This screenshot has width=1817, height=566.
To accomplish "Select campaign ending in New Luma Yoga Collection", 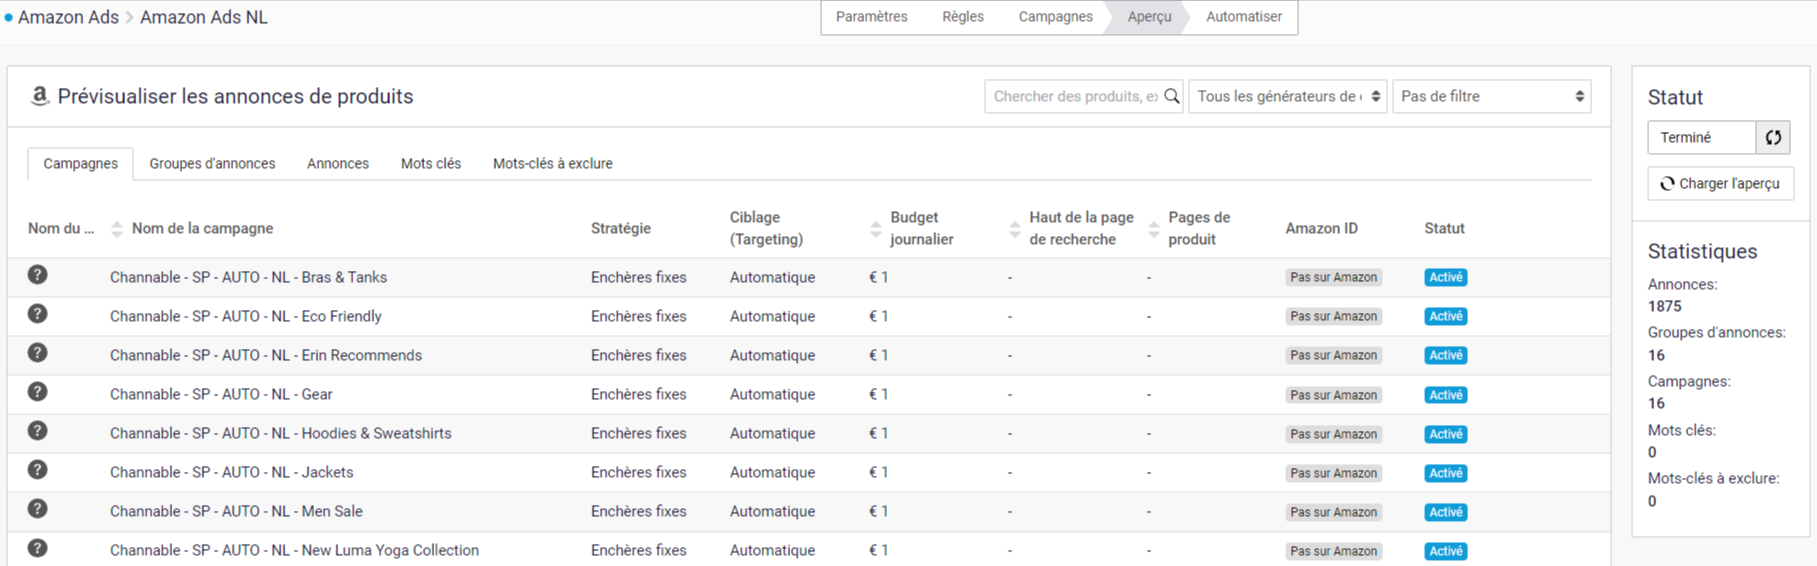I will point(294,550).
